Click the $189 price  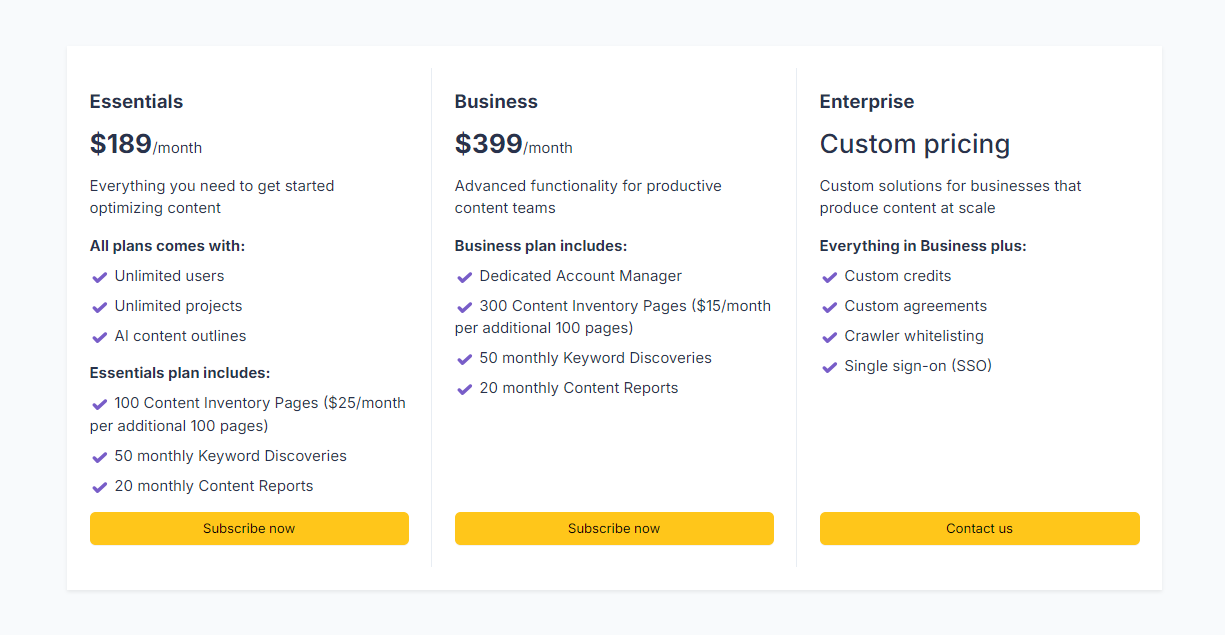121,144
